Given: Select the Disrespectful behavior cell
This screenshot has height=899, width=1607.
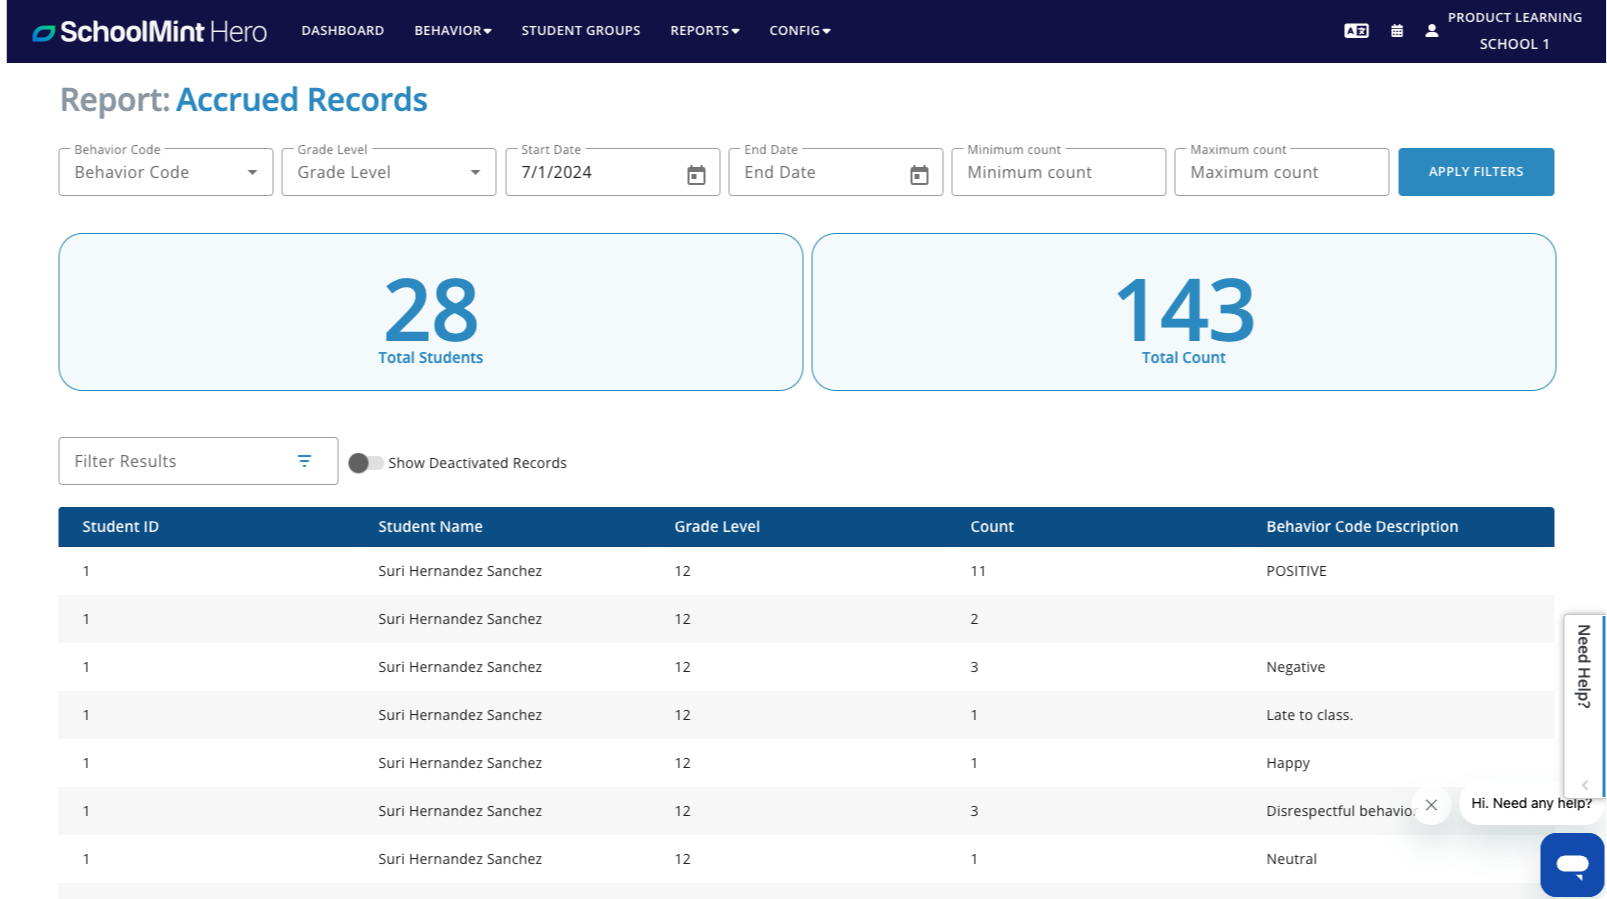Looking at the screenshot, I should tap(1340, 811).
